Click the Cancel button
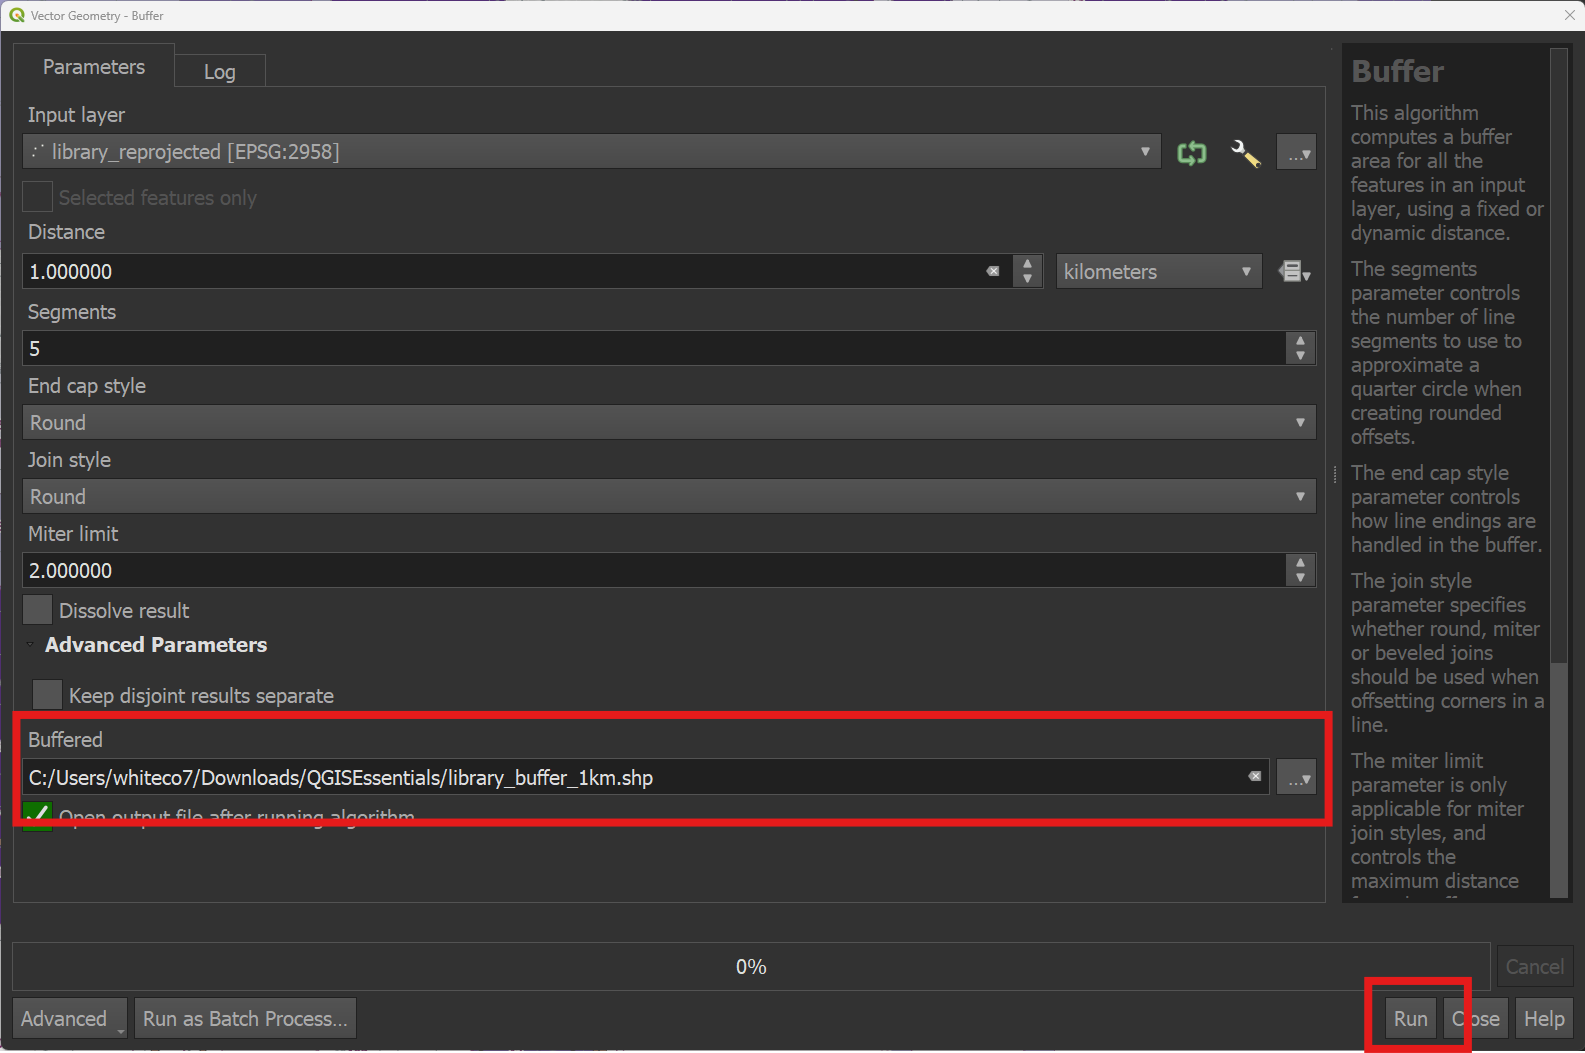Screen dimensions: 1585x1053 1534,966
